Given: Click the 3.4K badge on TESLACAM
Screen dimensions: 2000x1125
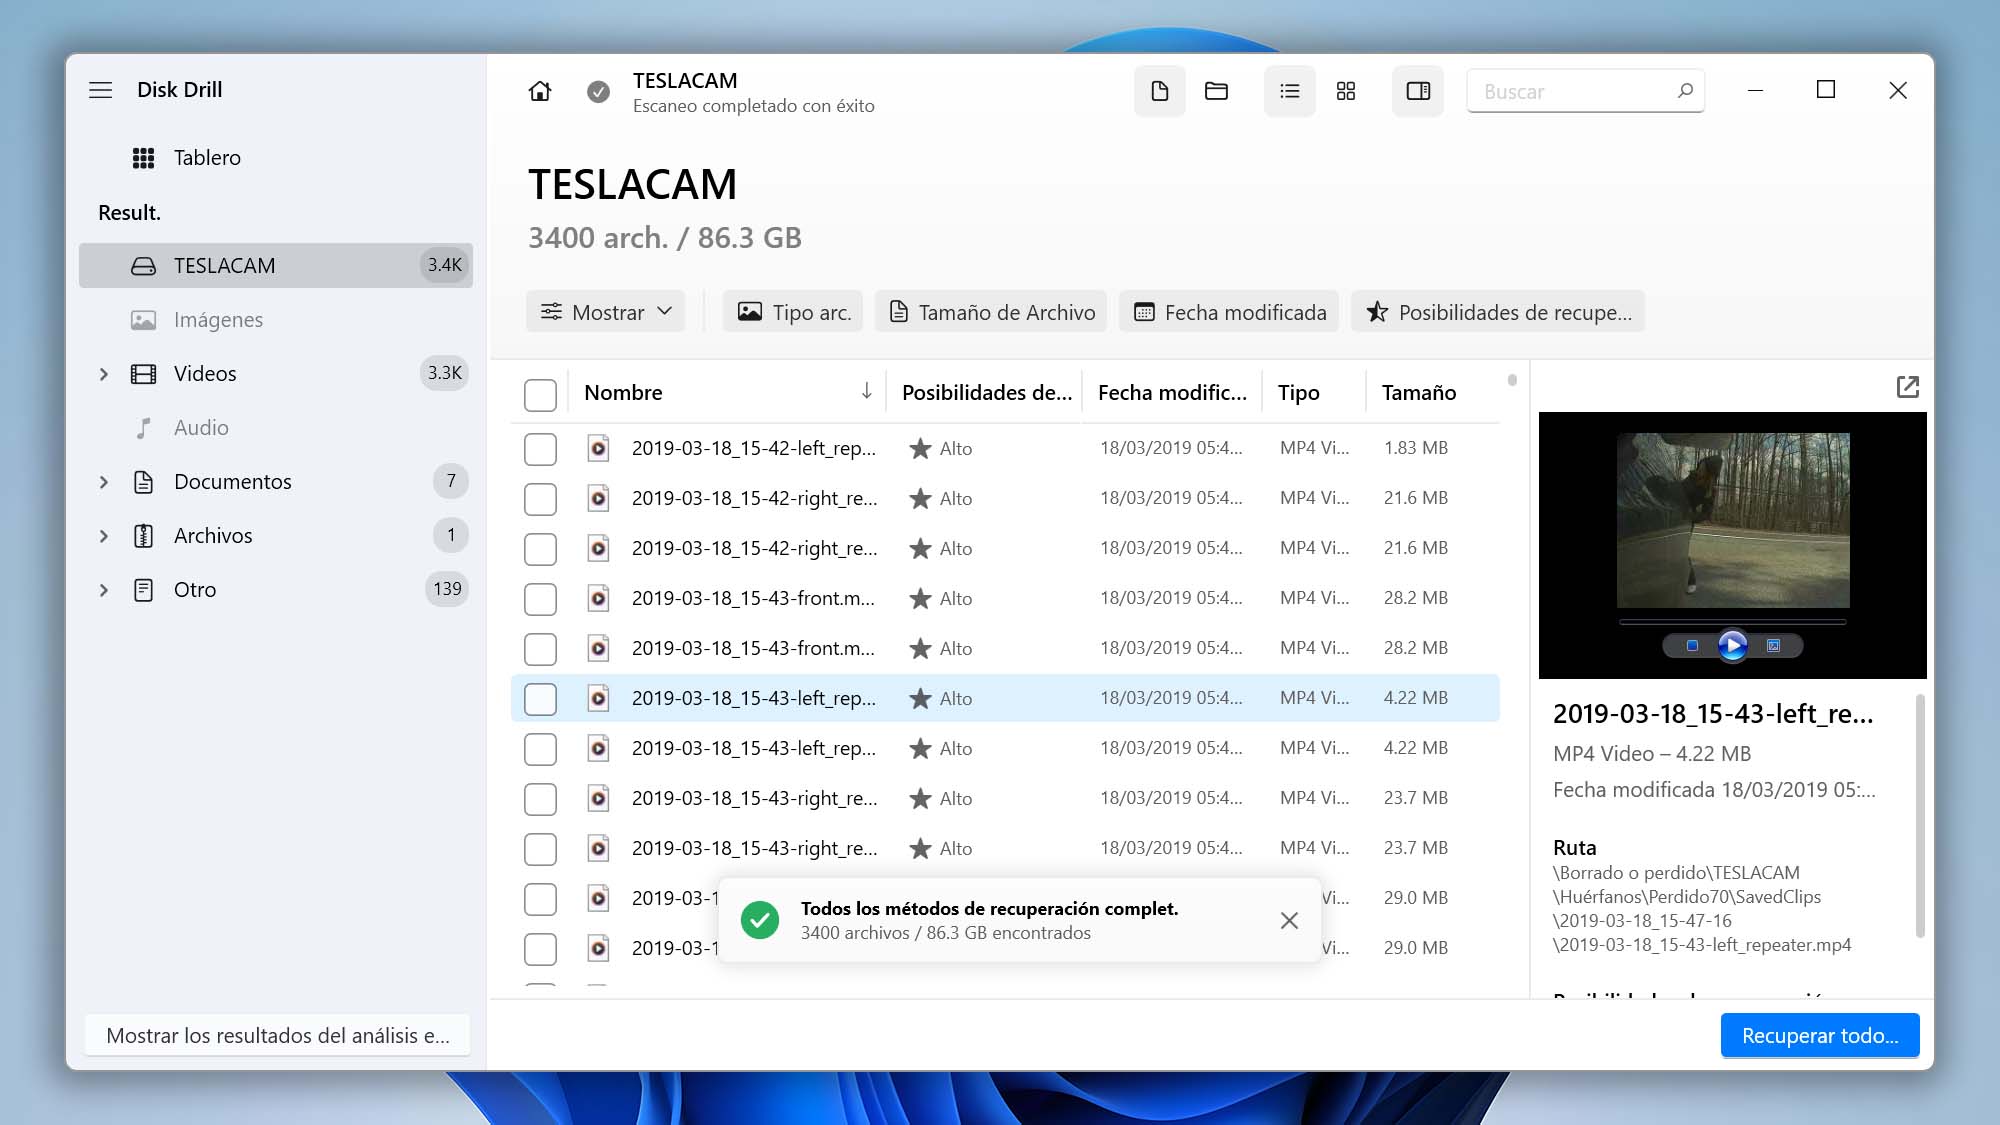Looking at the screenshot, I should 444,265.
